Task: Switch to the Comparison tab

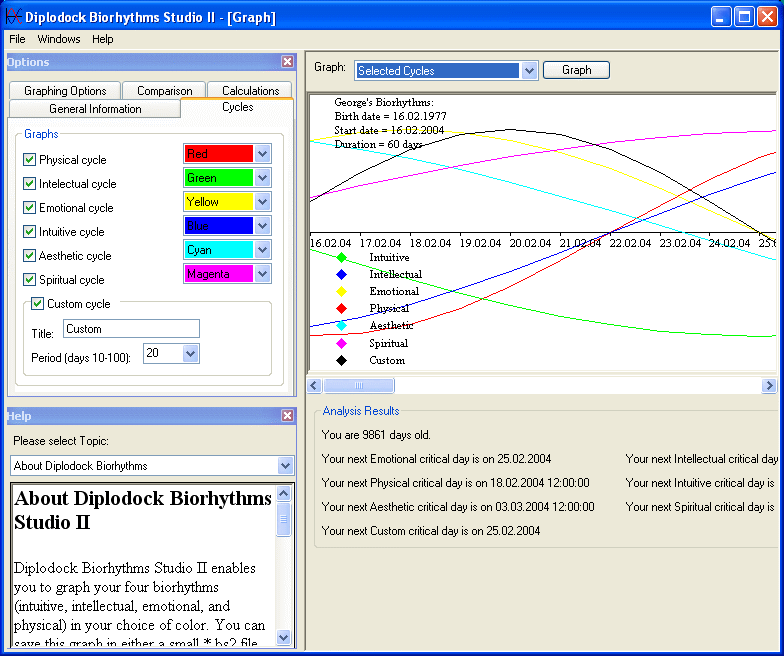Action: pos(164,90)
